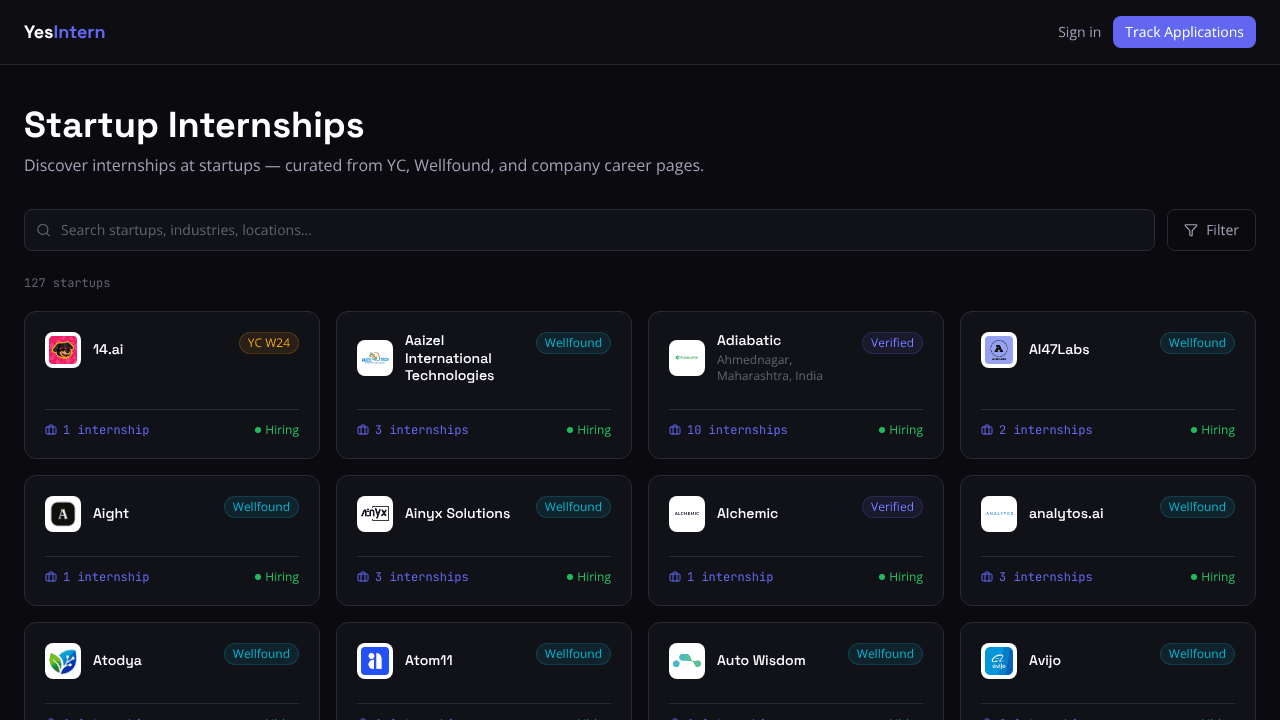Screen dimensions: 1280x720
Task: Go to YesIntern home logo
Action: point(64,32)
